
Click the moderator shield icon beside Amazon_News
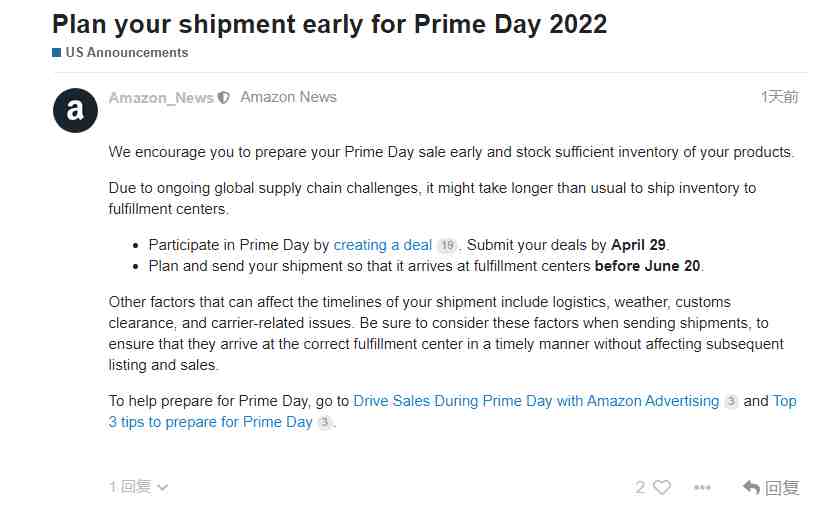click(224, 97)
